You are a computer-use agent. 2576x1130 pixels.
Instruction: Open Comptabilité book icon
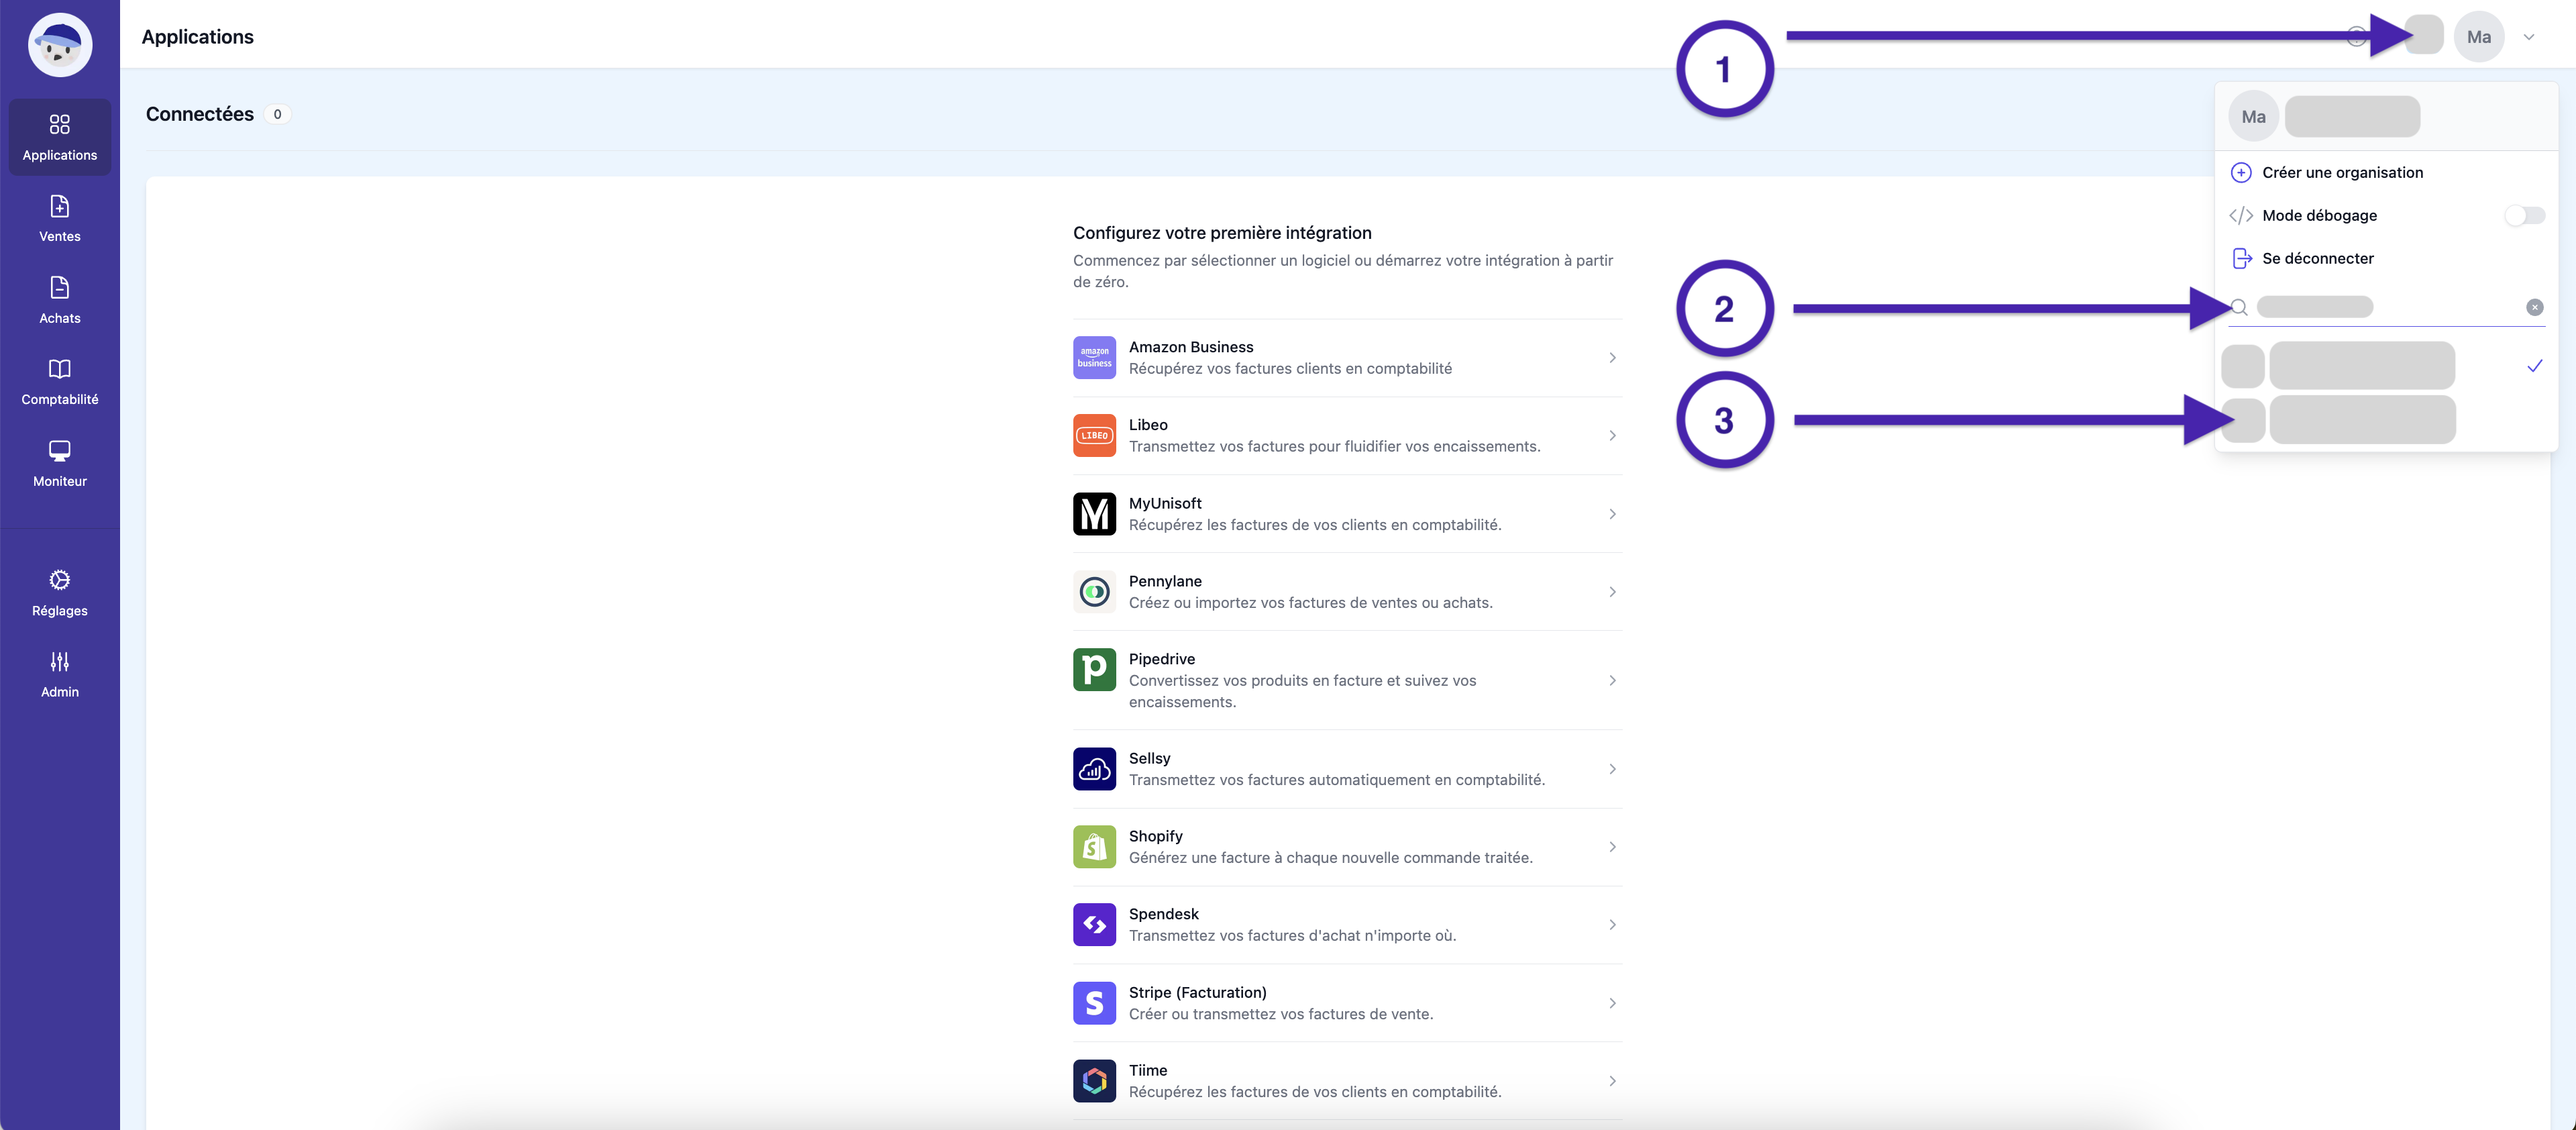click(59, 370)
